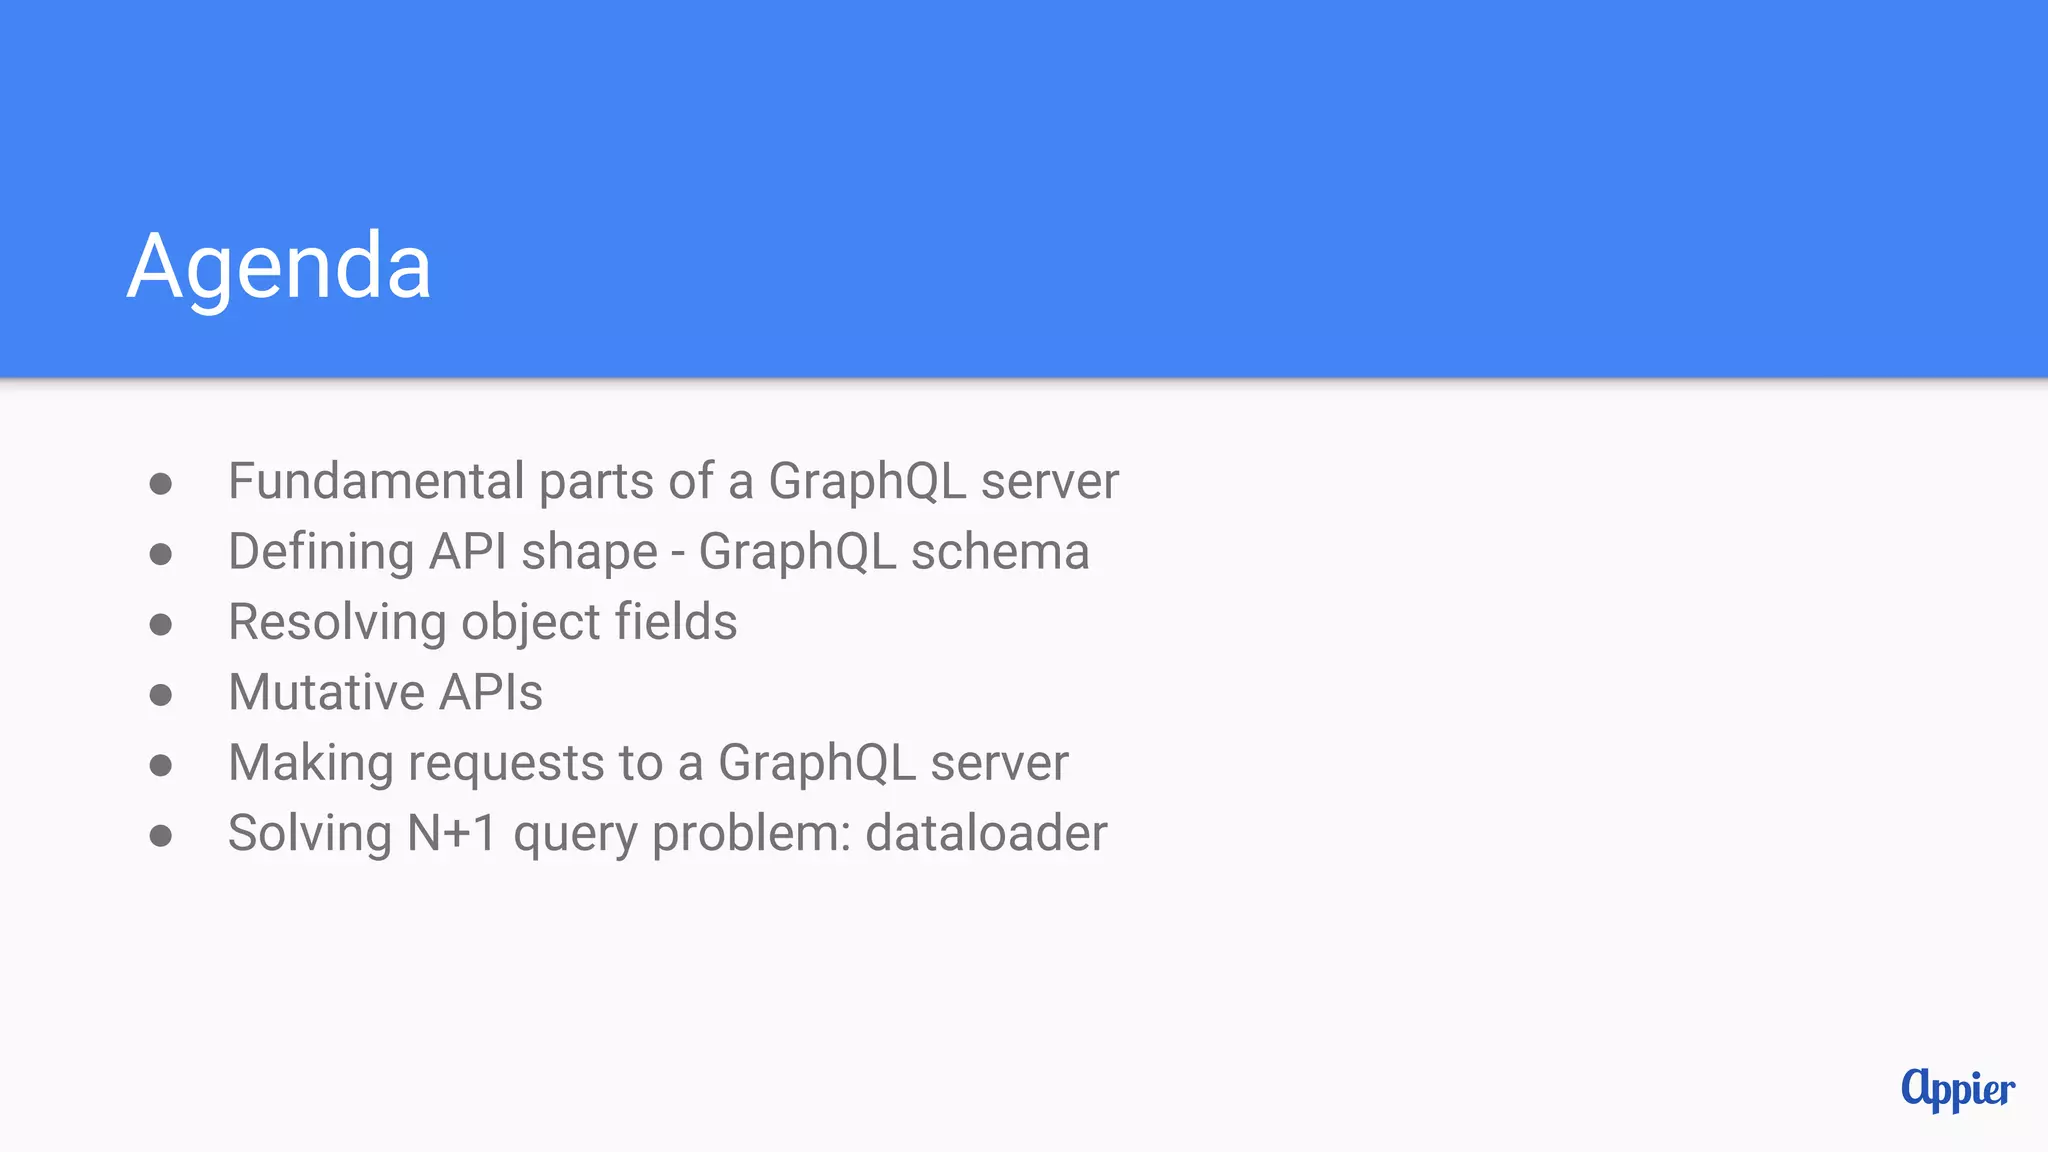Click bullet dot beside 'Solving N+1' line
Screen dimensions: 2048x1152
[160, 836]
